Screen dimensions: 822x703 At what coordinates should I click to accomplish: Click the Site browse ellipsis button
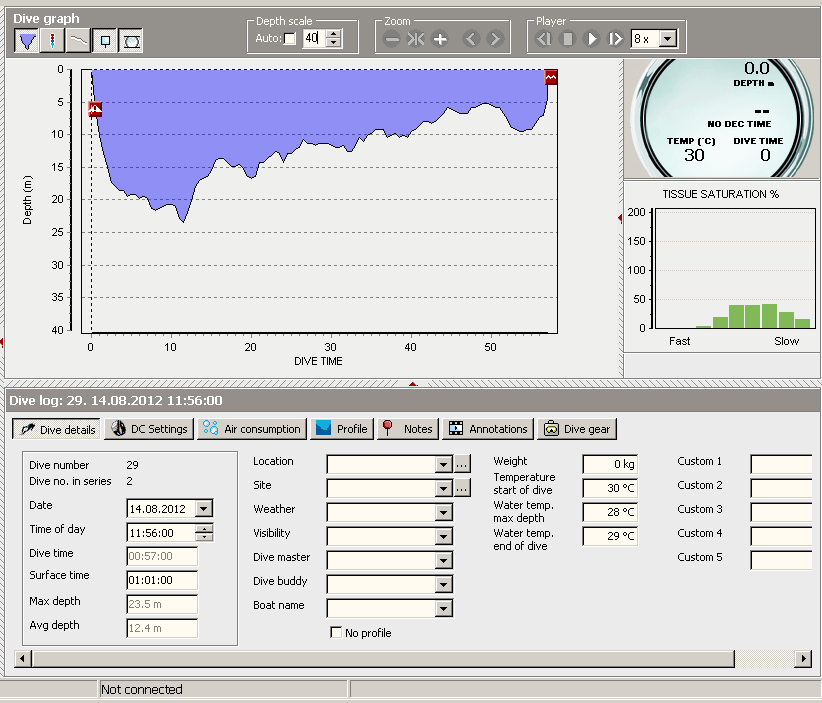[462, 488]
